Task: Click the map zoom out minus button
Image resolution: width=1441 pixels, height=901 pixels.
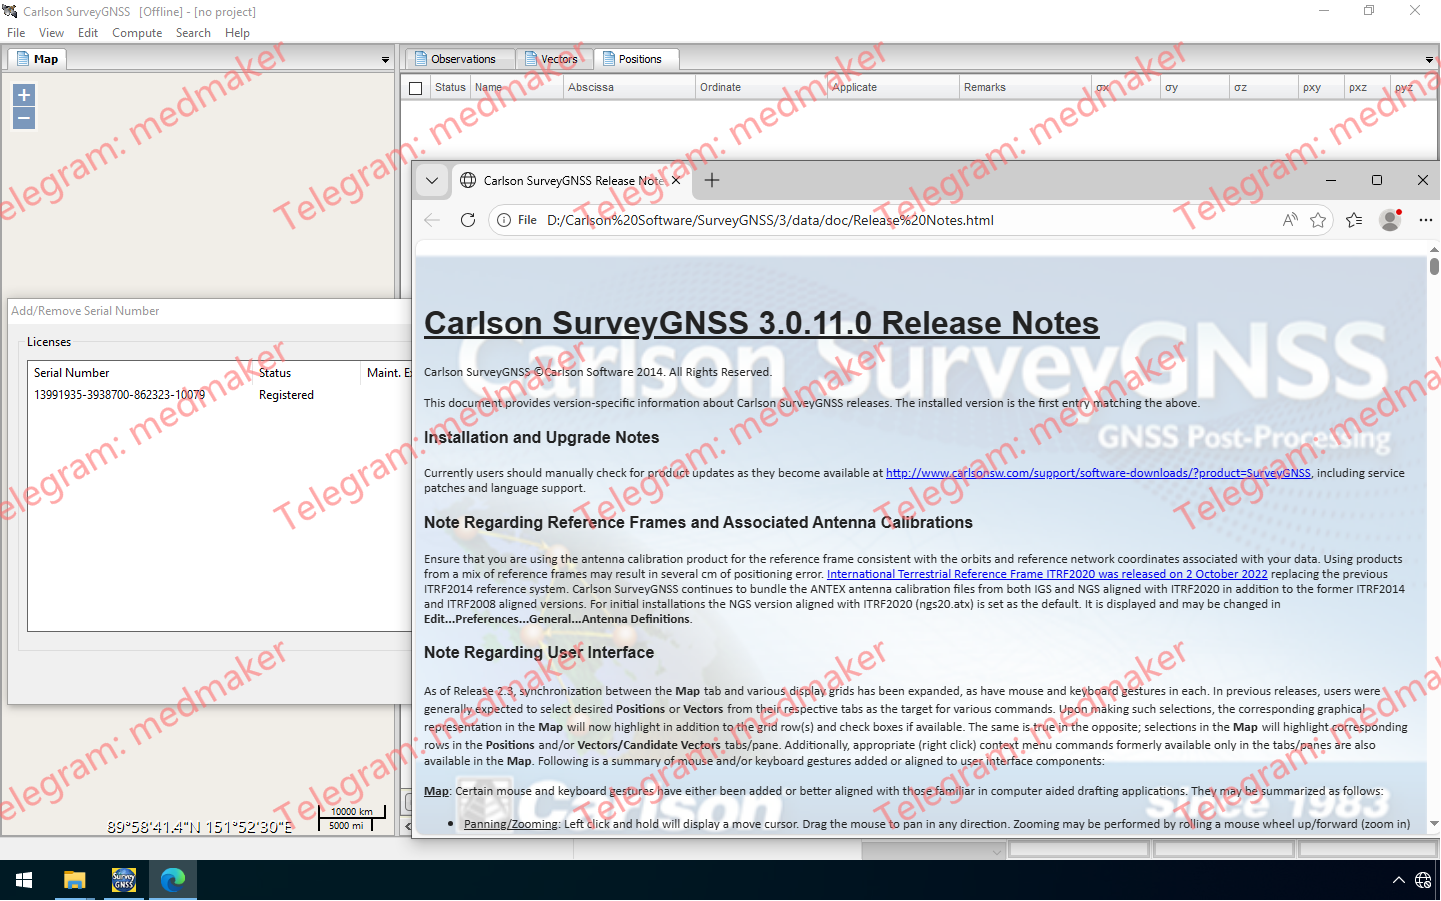Action: 24,119
